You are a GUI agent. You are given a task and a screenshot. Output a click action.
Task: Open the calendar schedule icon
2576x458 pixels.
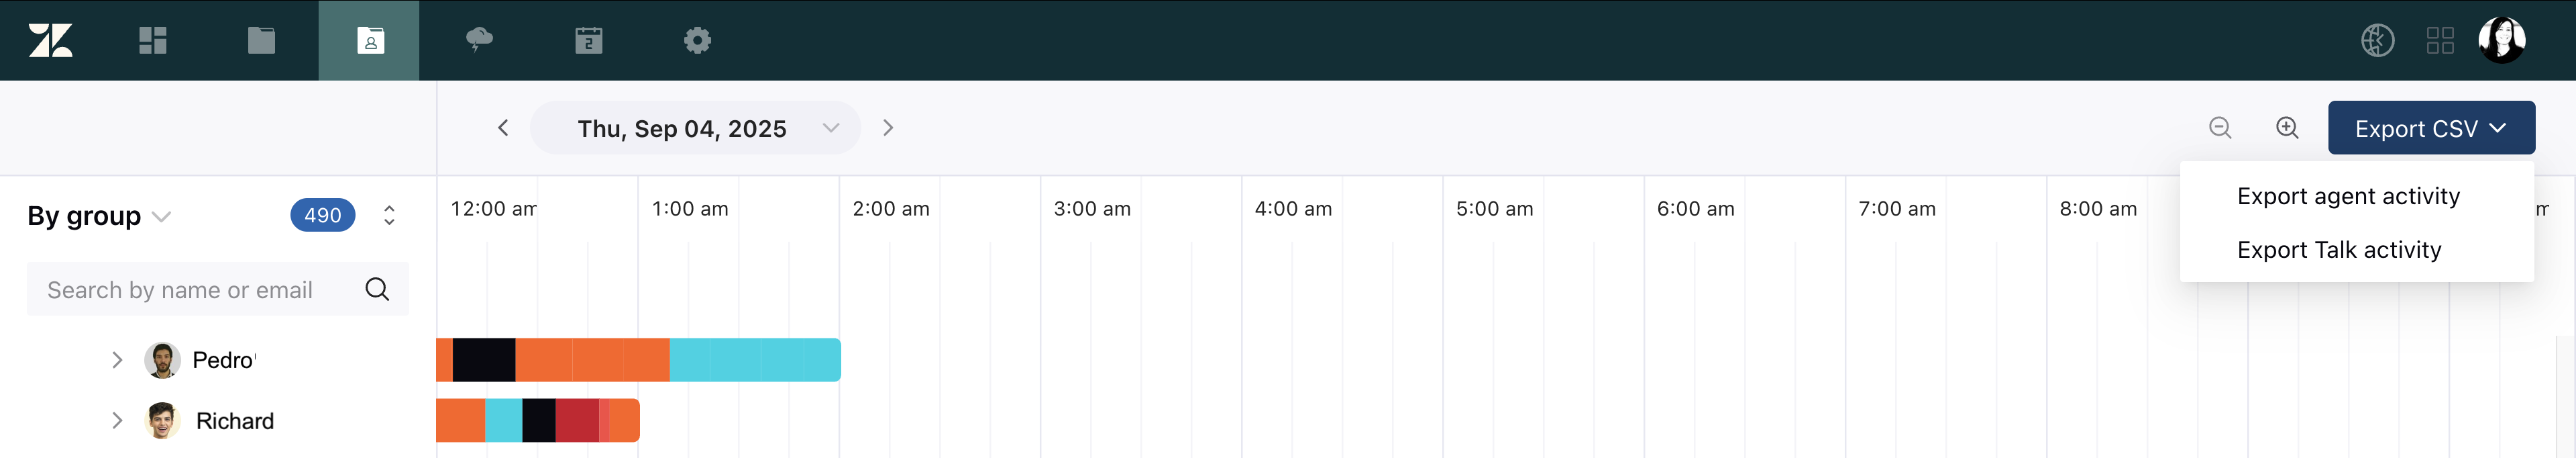coord(588,40)
